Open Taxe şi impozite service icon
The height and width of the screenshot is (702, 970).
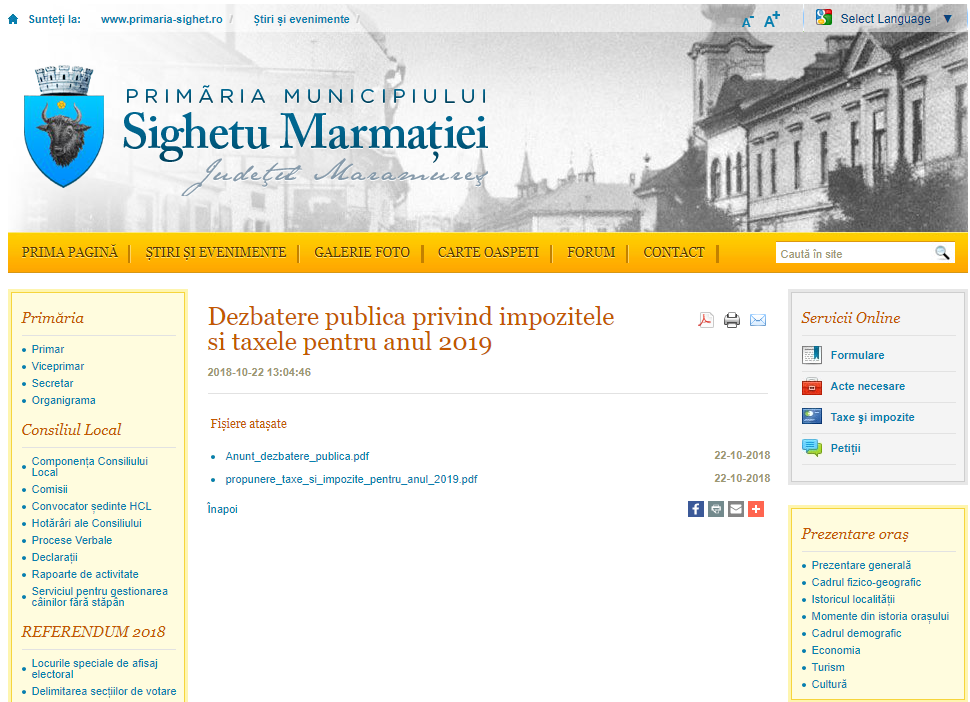coord(812,417)
